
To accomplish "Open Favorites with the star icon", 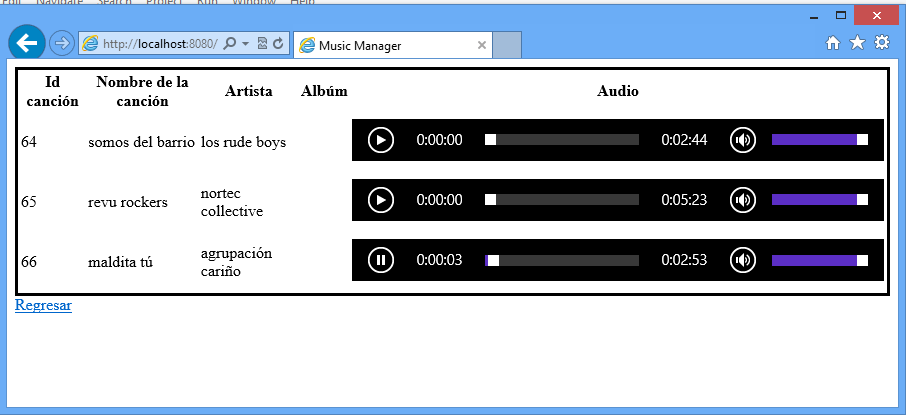I will pos(857,42).
